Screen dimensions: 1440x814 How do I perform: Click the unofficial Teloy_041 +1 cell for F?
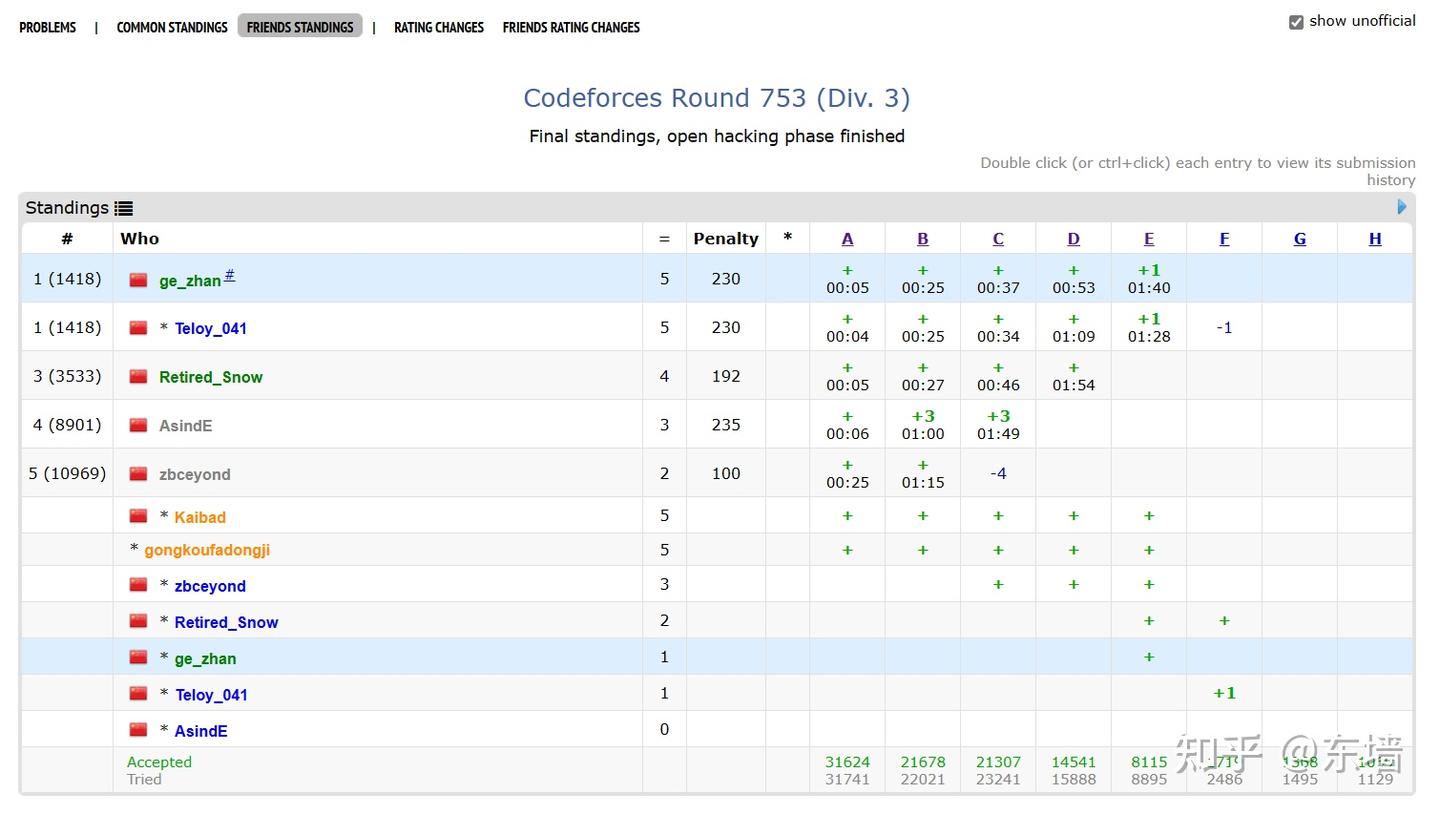(x=1224, y=693)
